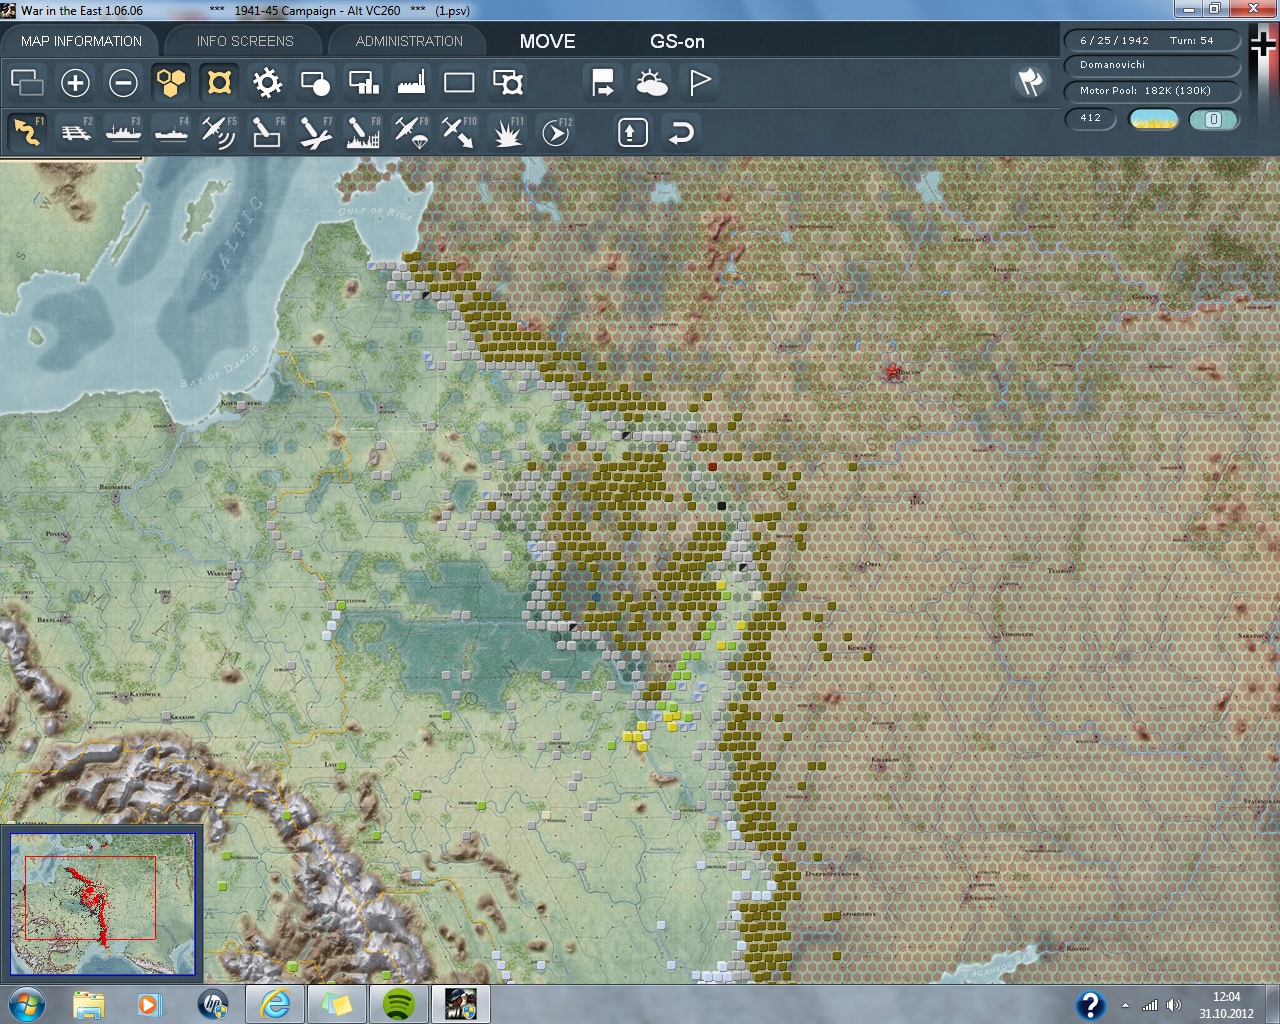The width and height of the screenshot is (1280, 1024).
Task: Toggle the factory icon
Action: [x=411, y=82]
